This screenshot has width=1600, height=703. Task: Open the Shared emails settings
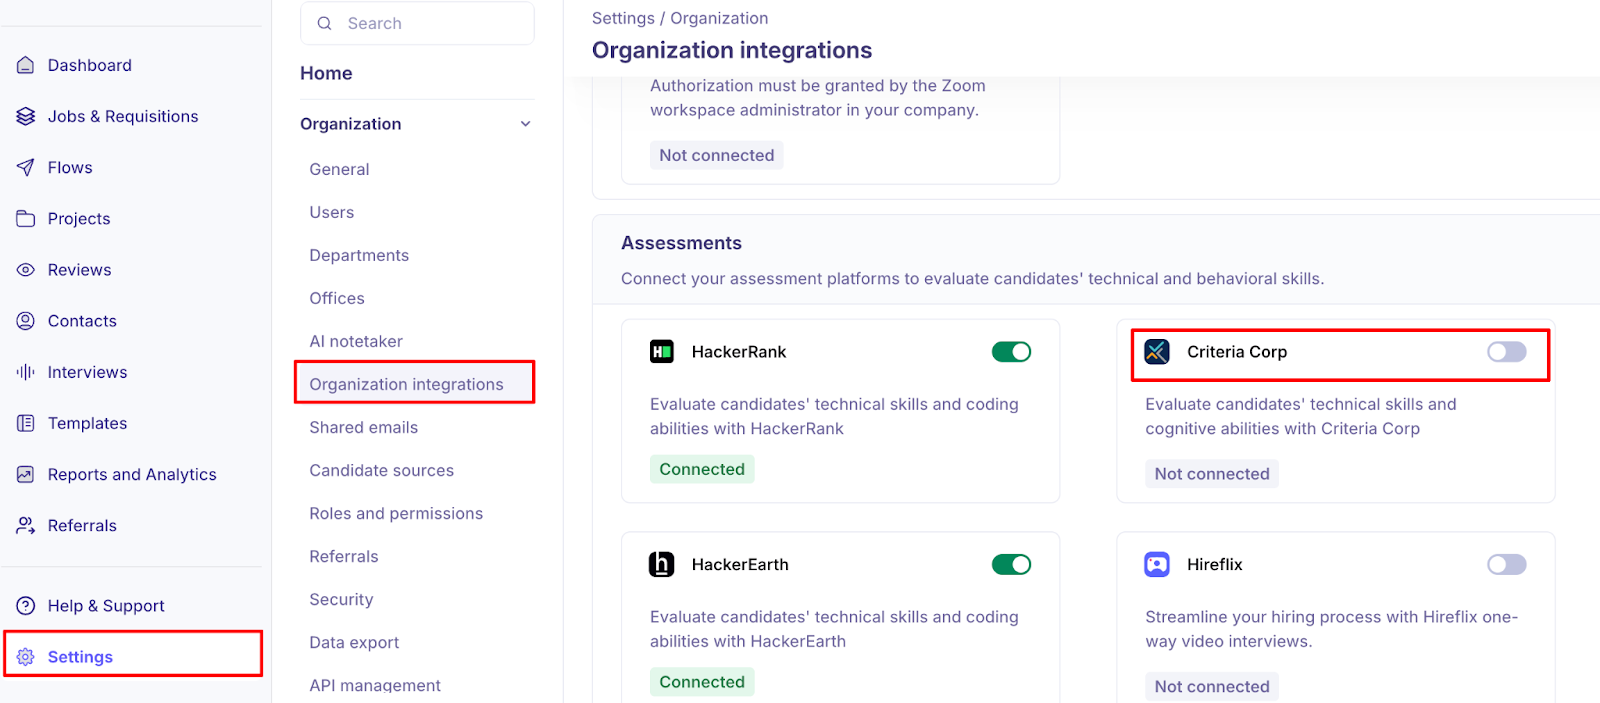[x=364, y=427]
